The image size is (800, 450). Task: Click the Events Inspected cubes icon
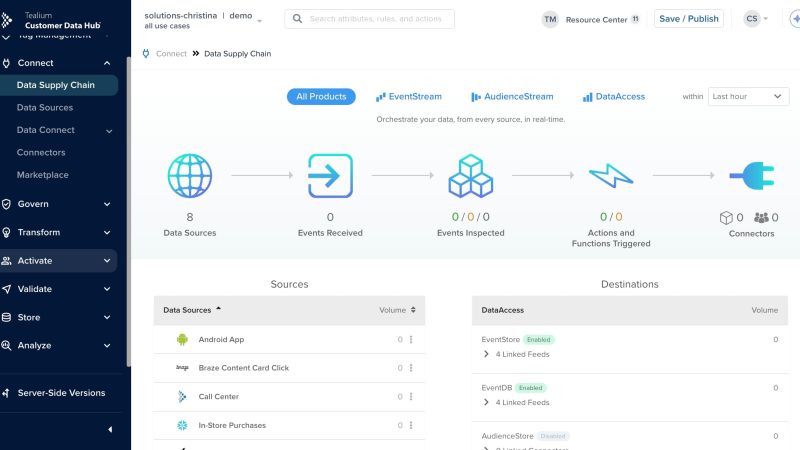(x=470, y=176)
